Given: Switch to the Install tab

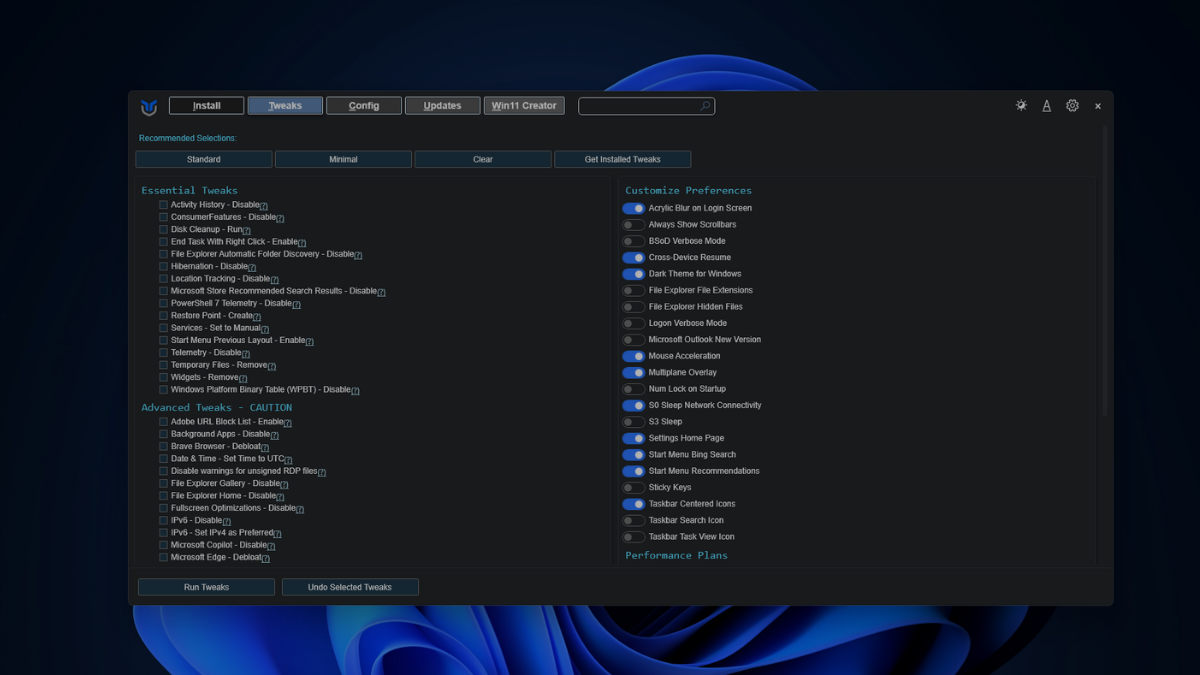Looking at the screenshot, I should pos(207,106).
